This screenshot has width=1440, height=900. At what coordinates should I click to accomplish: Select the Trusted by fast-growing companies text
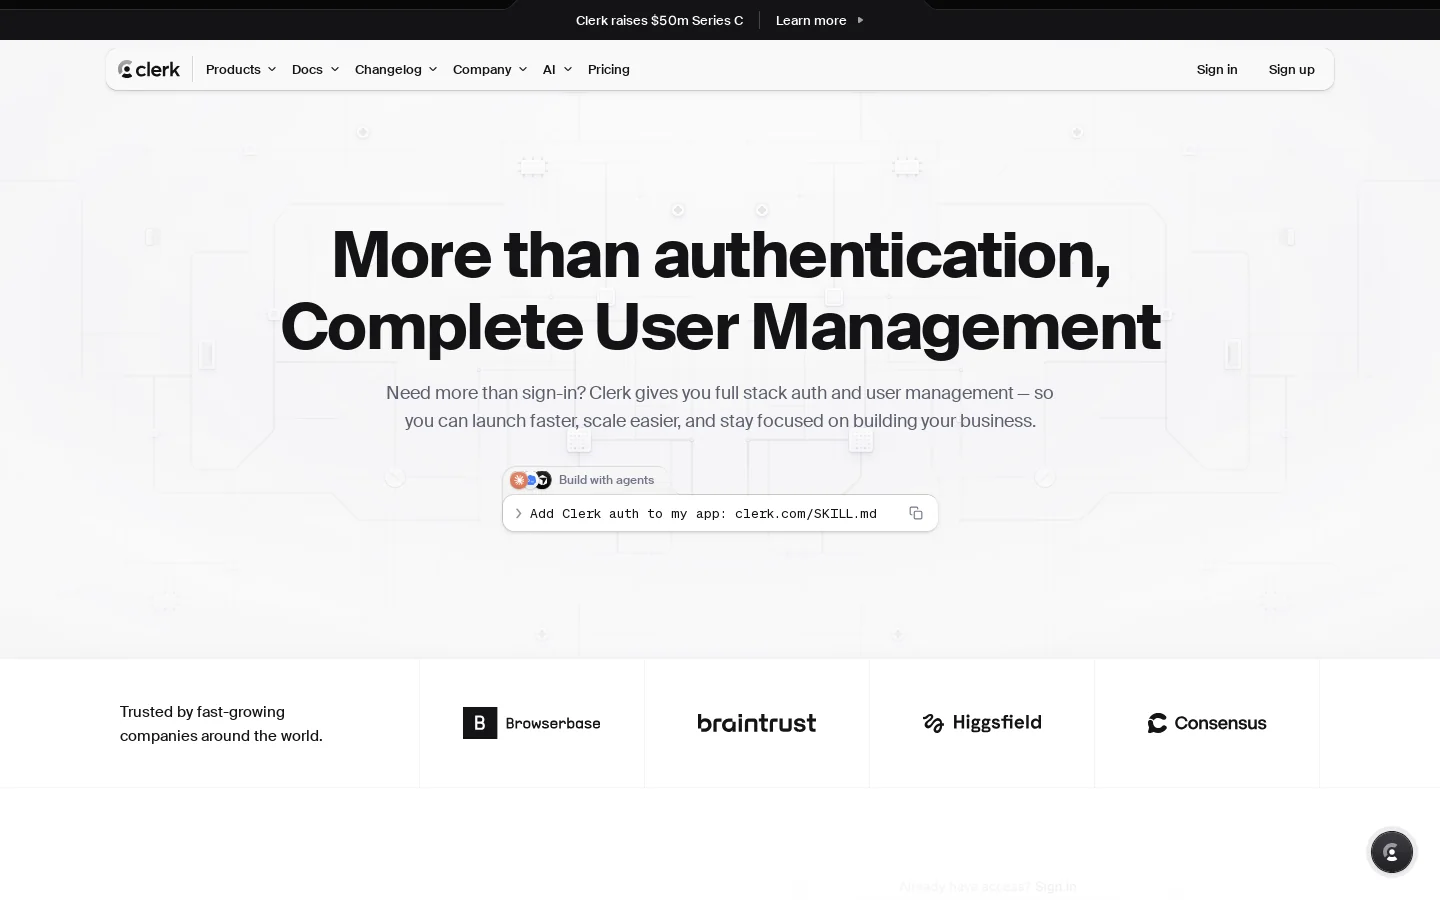point(221,724)
